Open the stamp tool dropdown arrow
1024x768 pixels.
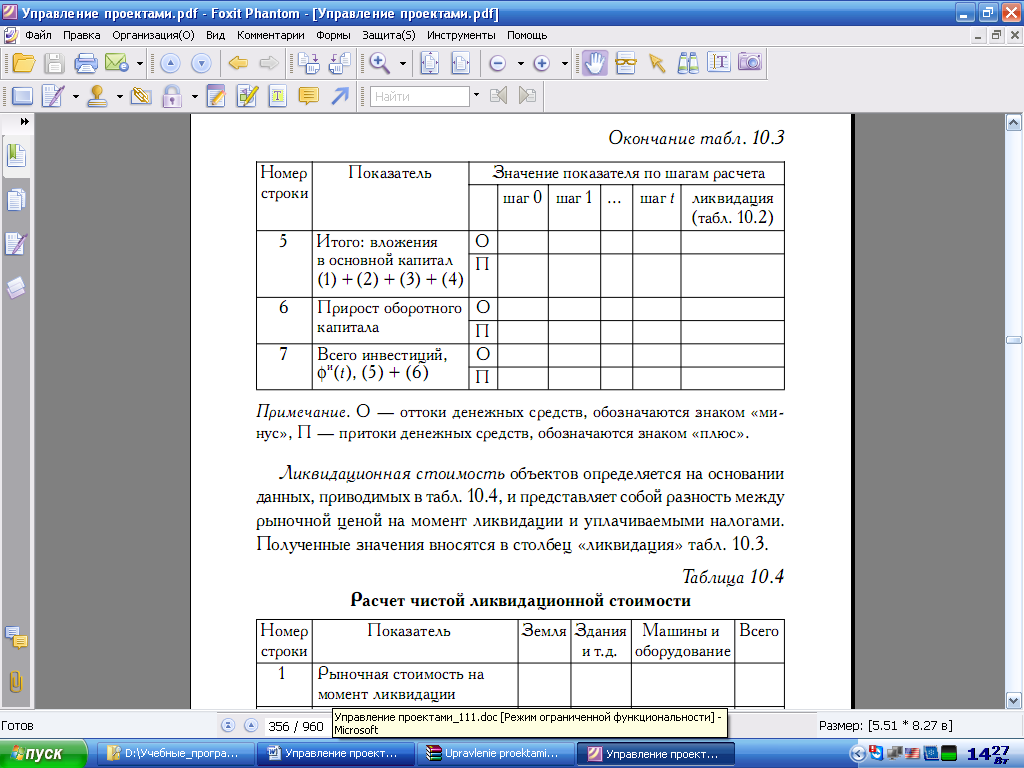tap(120, 97)
